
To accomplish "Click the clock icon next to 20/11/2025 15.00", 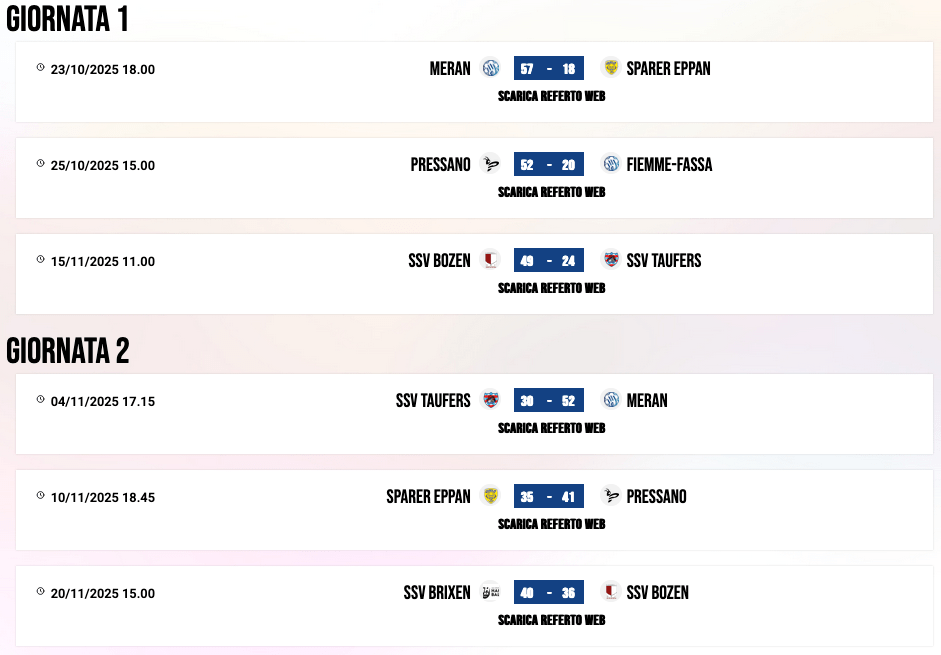I will (41, 592).
